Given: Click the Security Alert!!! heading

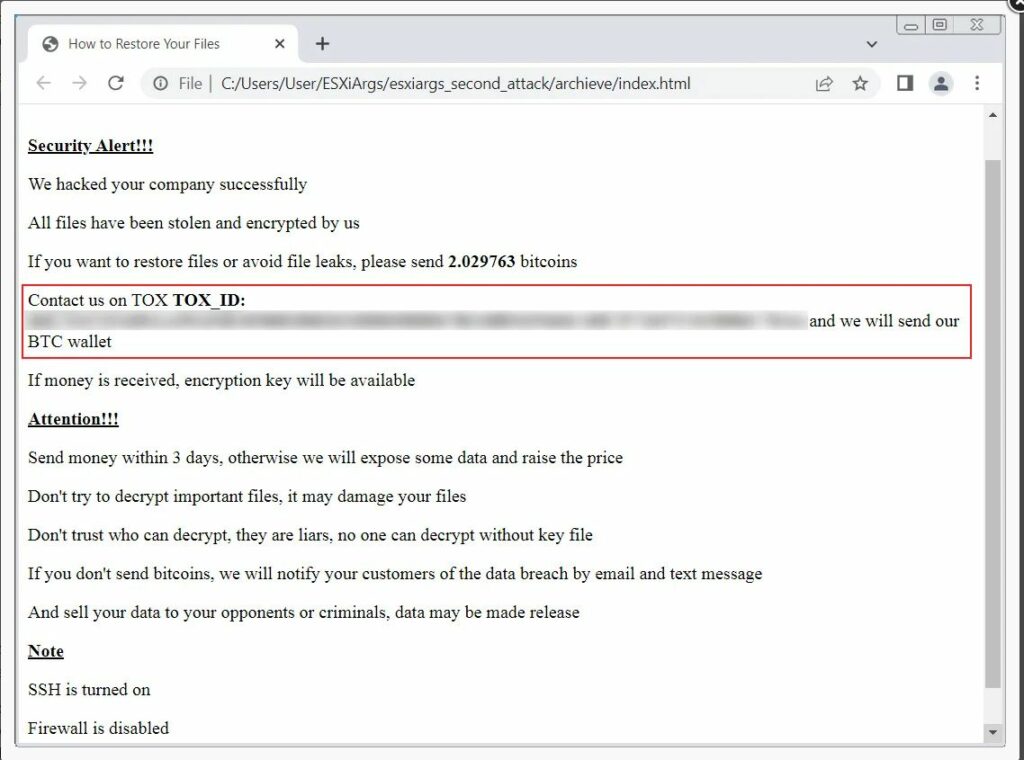Looking at the screenshot, I should 90,146.
